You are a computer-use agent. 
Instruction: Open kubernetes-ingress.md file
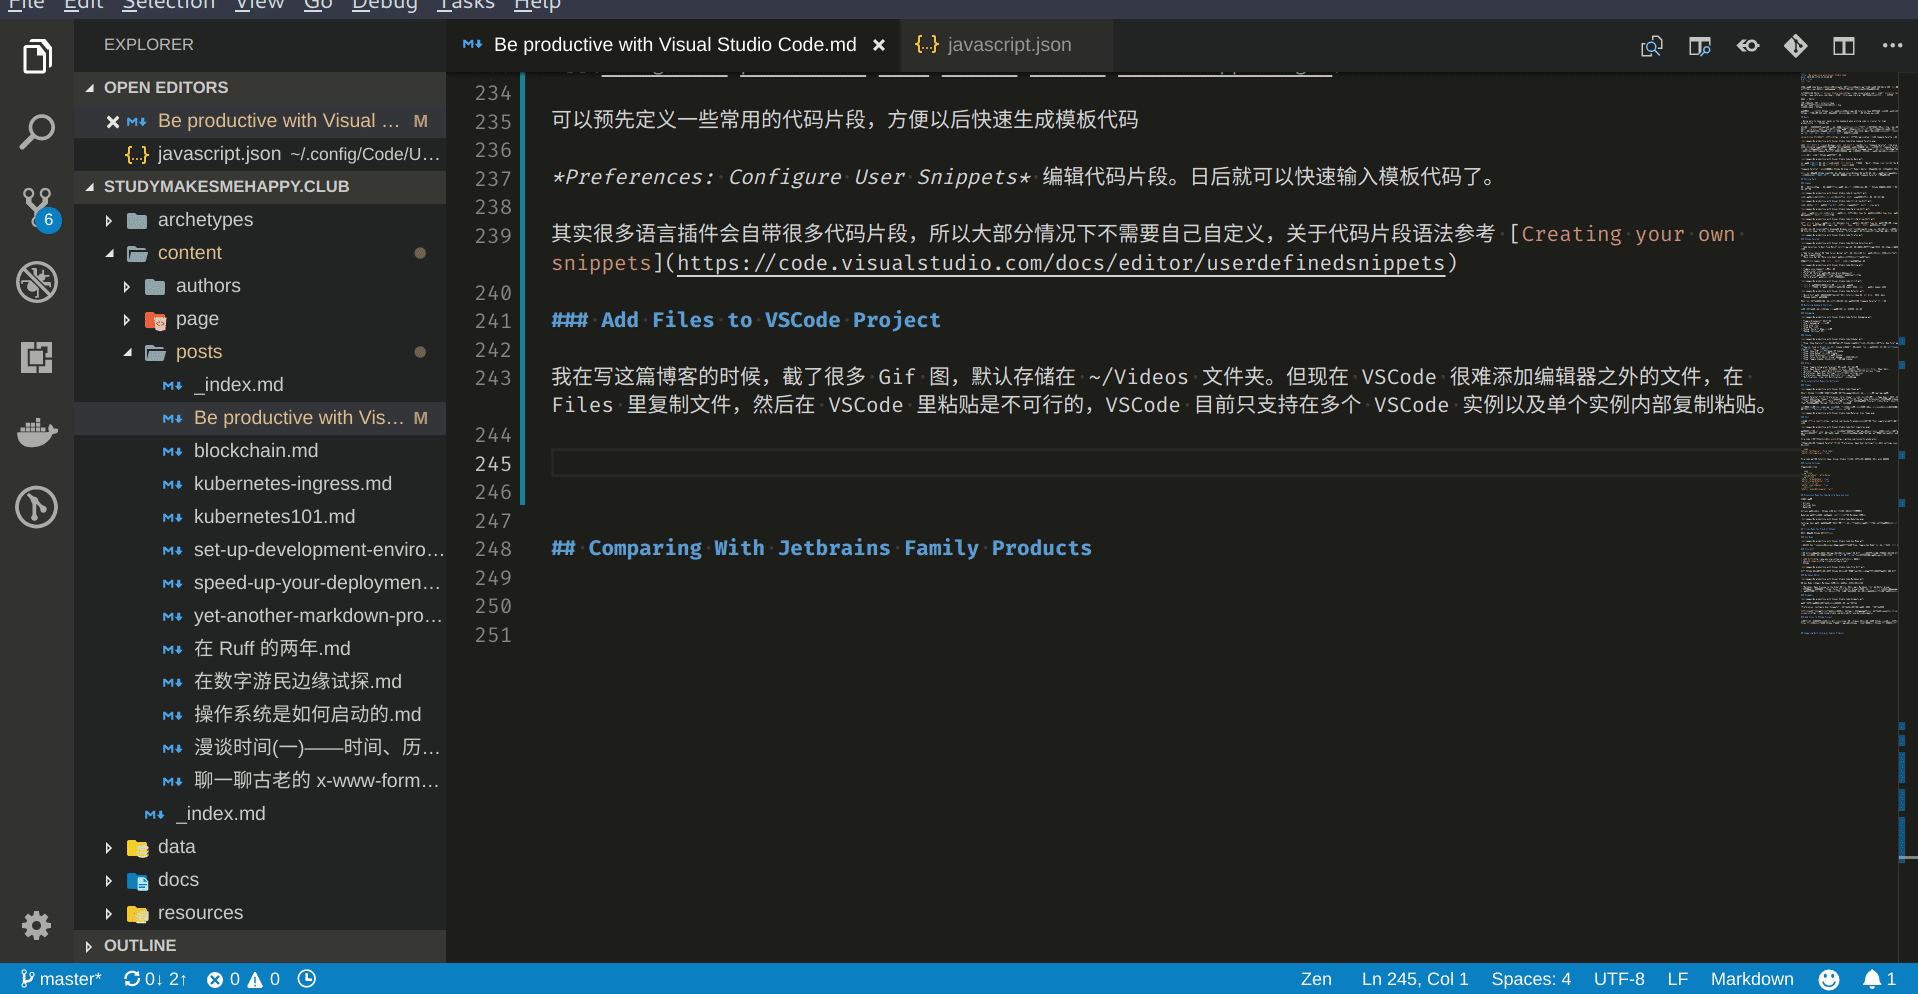pos(260,484)
